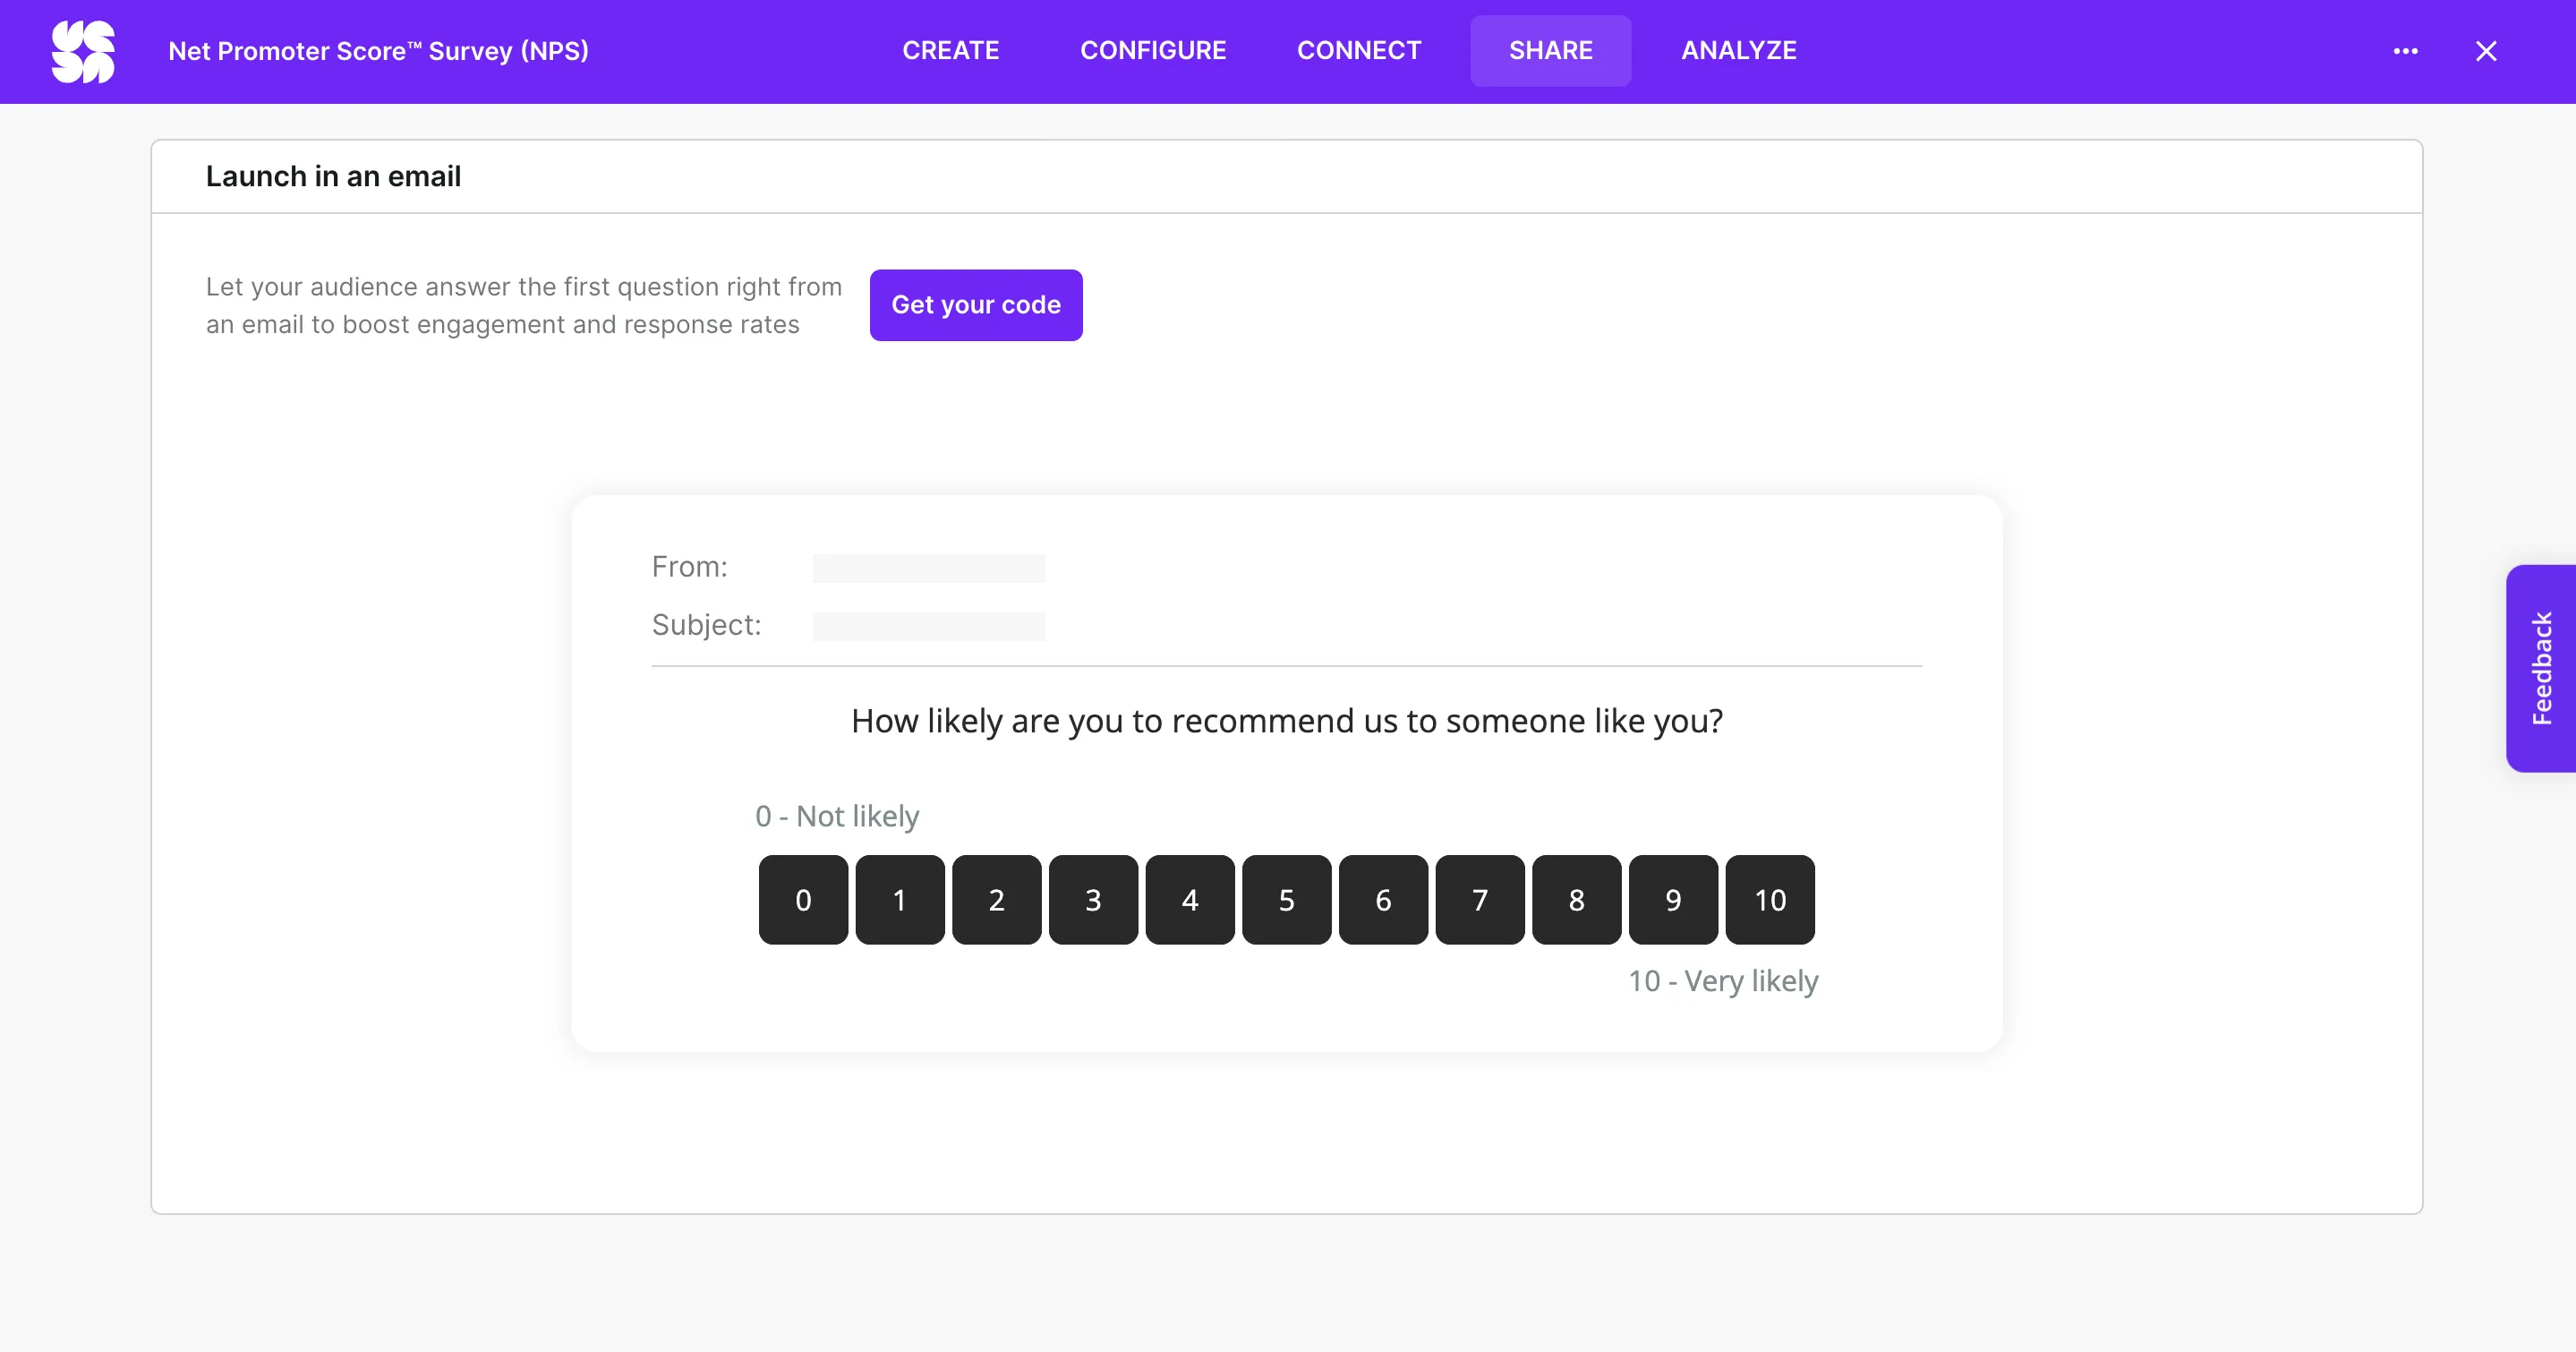Pick rating 6 in the NPS scale
The image size is (2576, 1352).
pos(1383,900)
